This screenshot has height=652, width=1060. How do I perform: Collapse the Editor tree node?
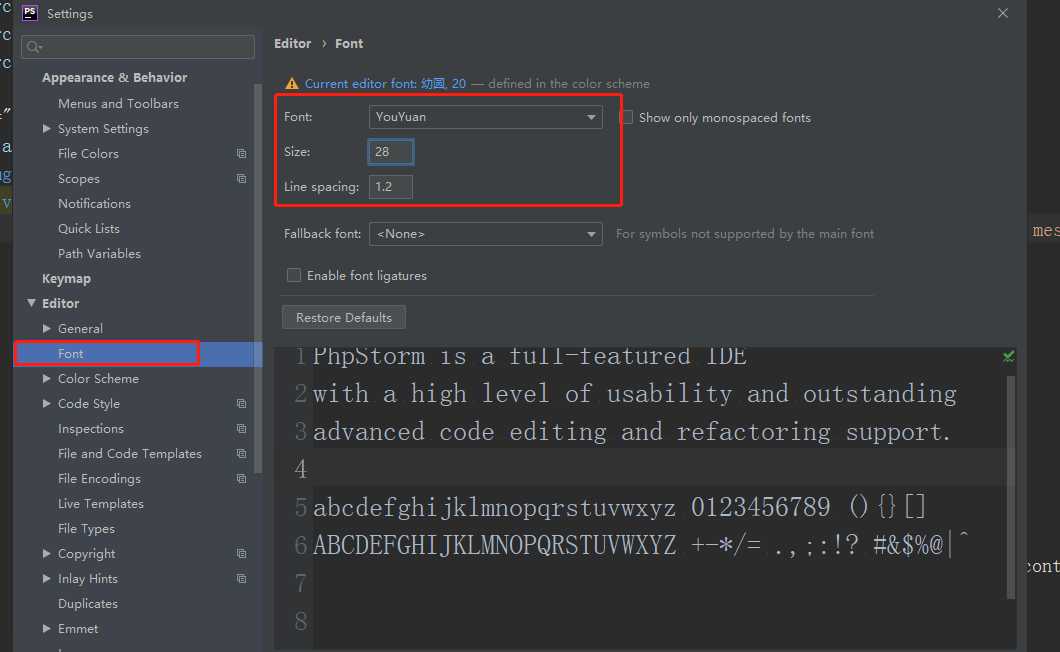(x=31, y=303)
